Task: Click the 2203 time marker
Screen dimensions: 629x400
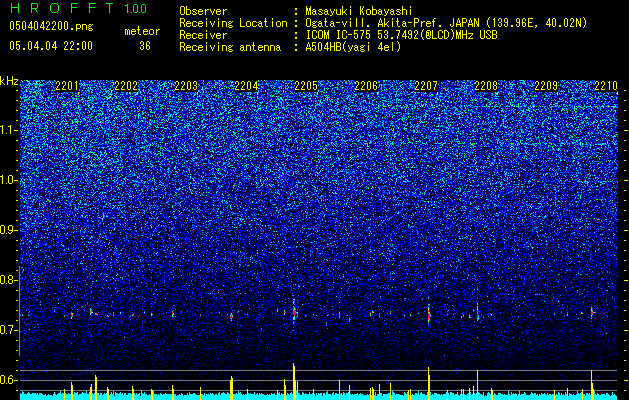Action: [186, 86]
